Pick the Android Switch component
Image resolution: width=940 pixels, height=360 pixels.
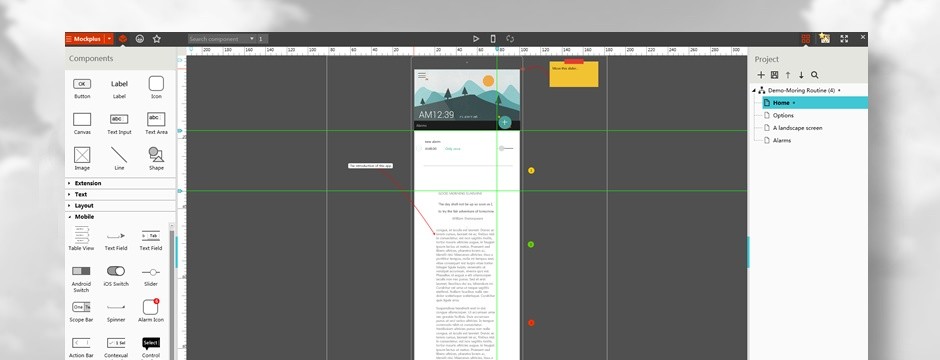click(81, 279)
